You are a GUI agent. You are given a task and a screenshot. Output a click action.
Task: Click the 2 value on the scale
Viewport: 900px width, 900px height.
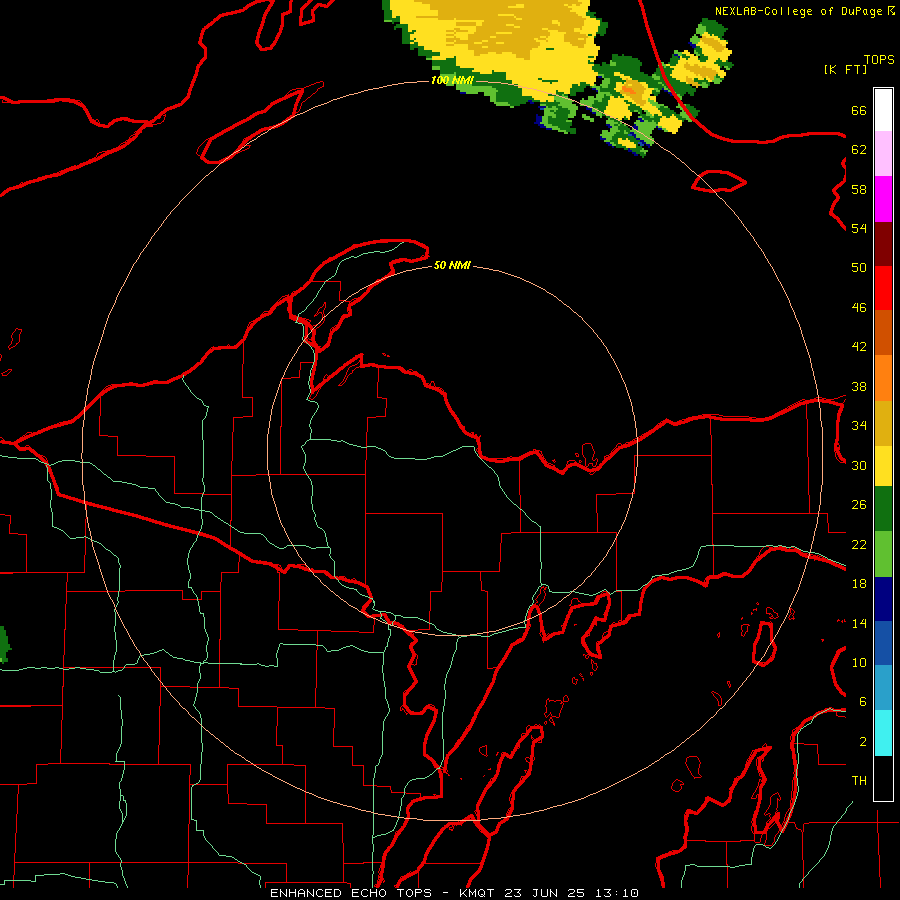[x=862, y=742]
